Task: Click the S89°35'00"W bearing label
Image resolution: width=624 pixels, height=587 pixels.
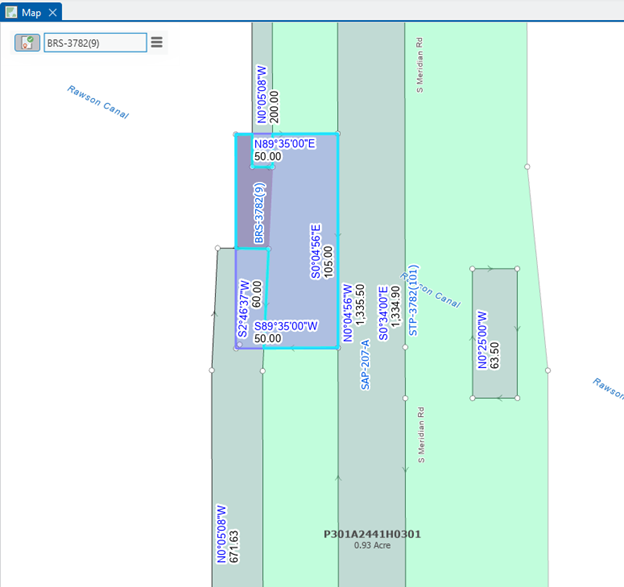Action: coord(286,326)
